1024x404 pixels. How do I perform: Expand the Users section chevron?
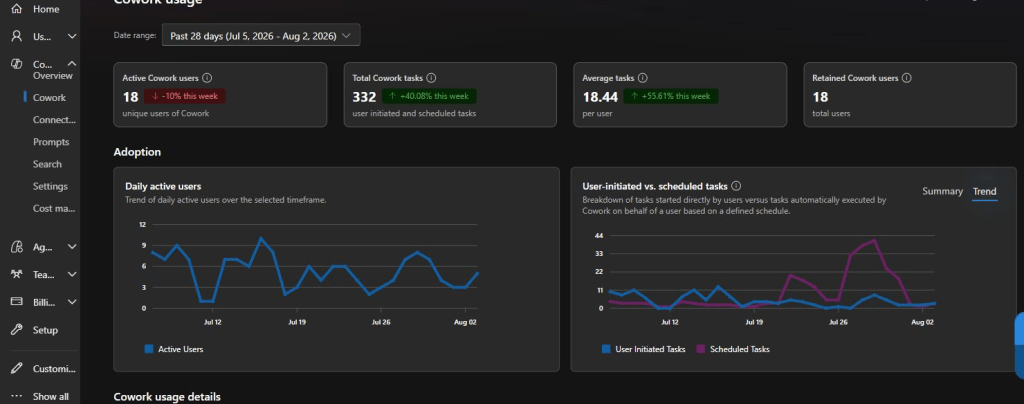72,37
